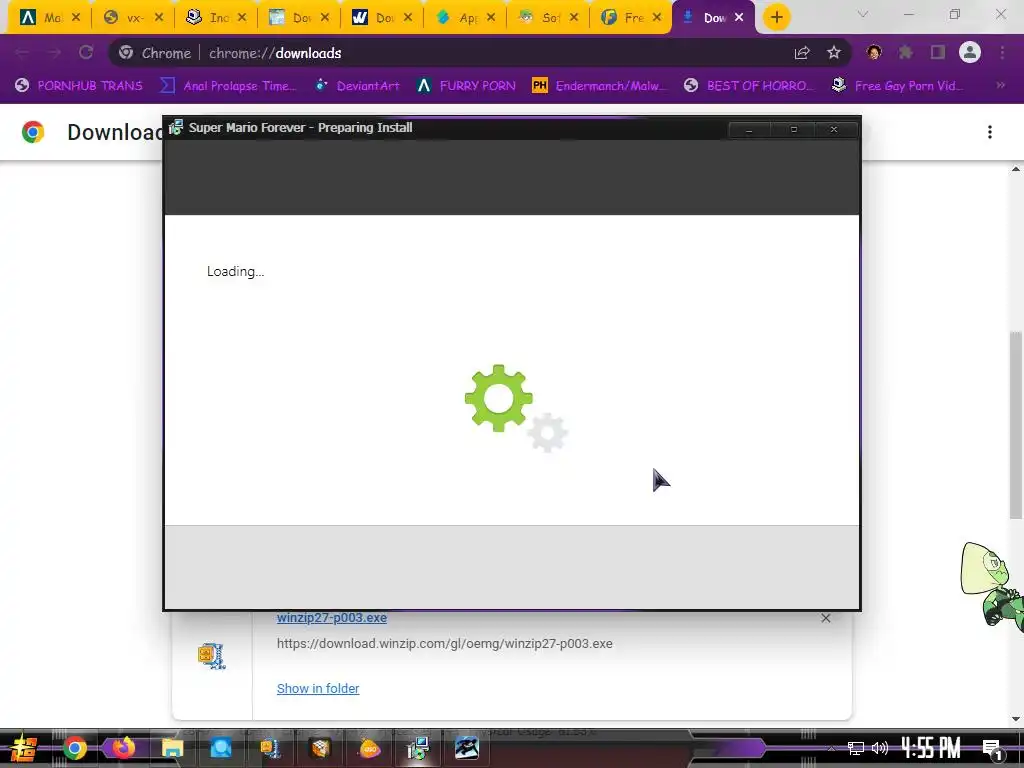This screenshot has height=768, width=1024.
Task: Open the DeviantArt bookmark
Action: tap(357, 86)
